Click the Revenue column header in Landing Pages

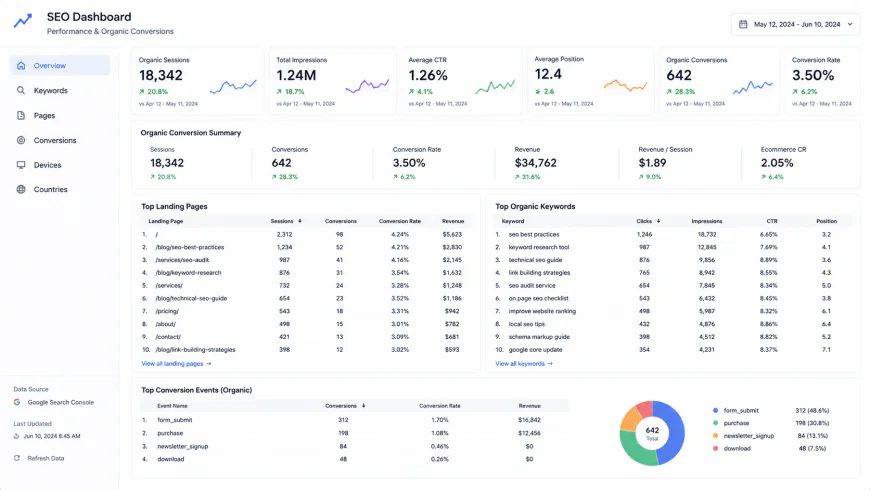pyautogui.click(x=453, y=221)
